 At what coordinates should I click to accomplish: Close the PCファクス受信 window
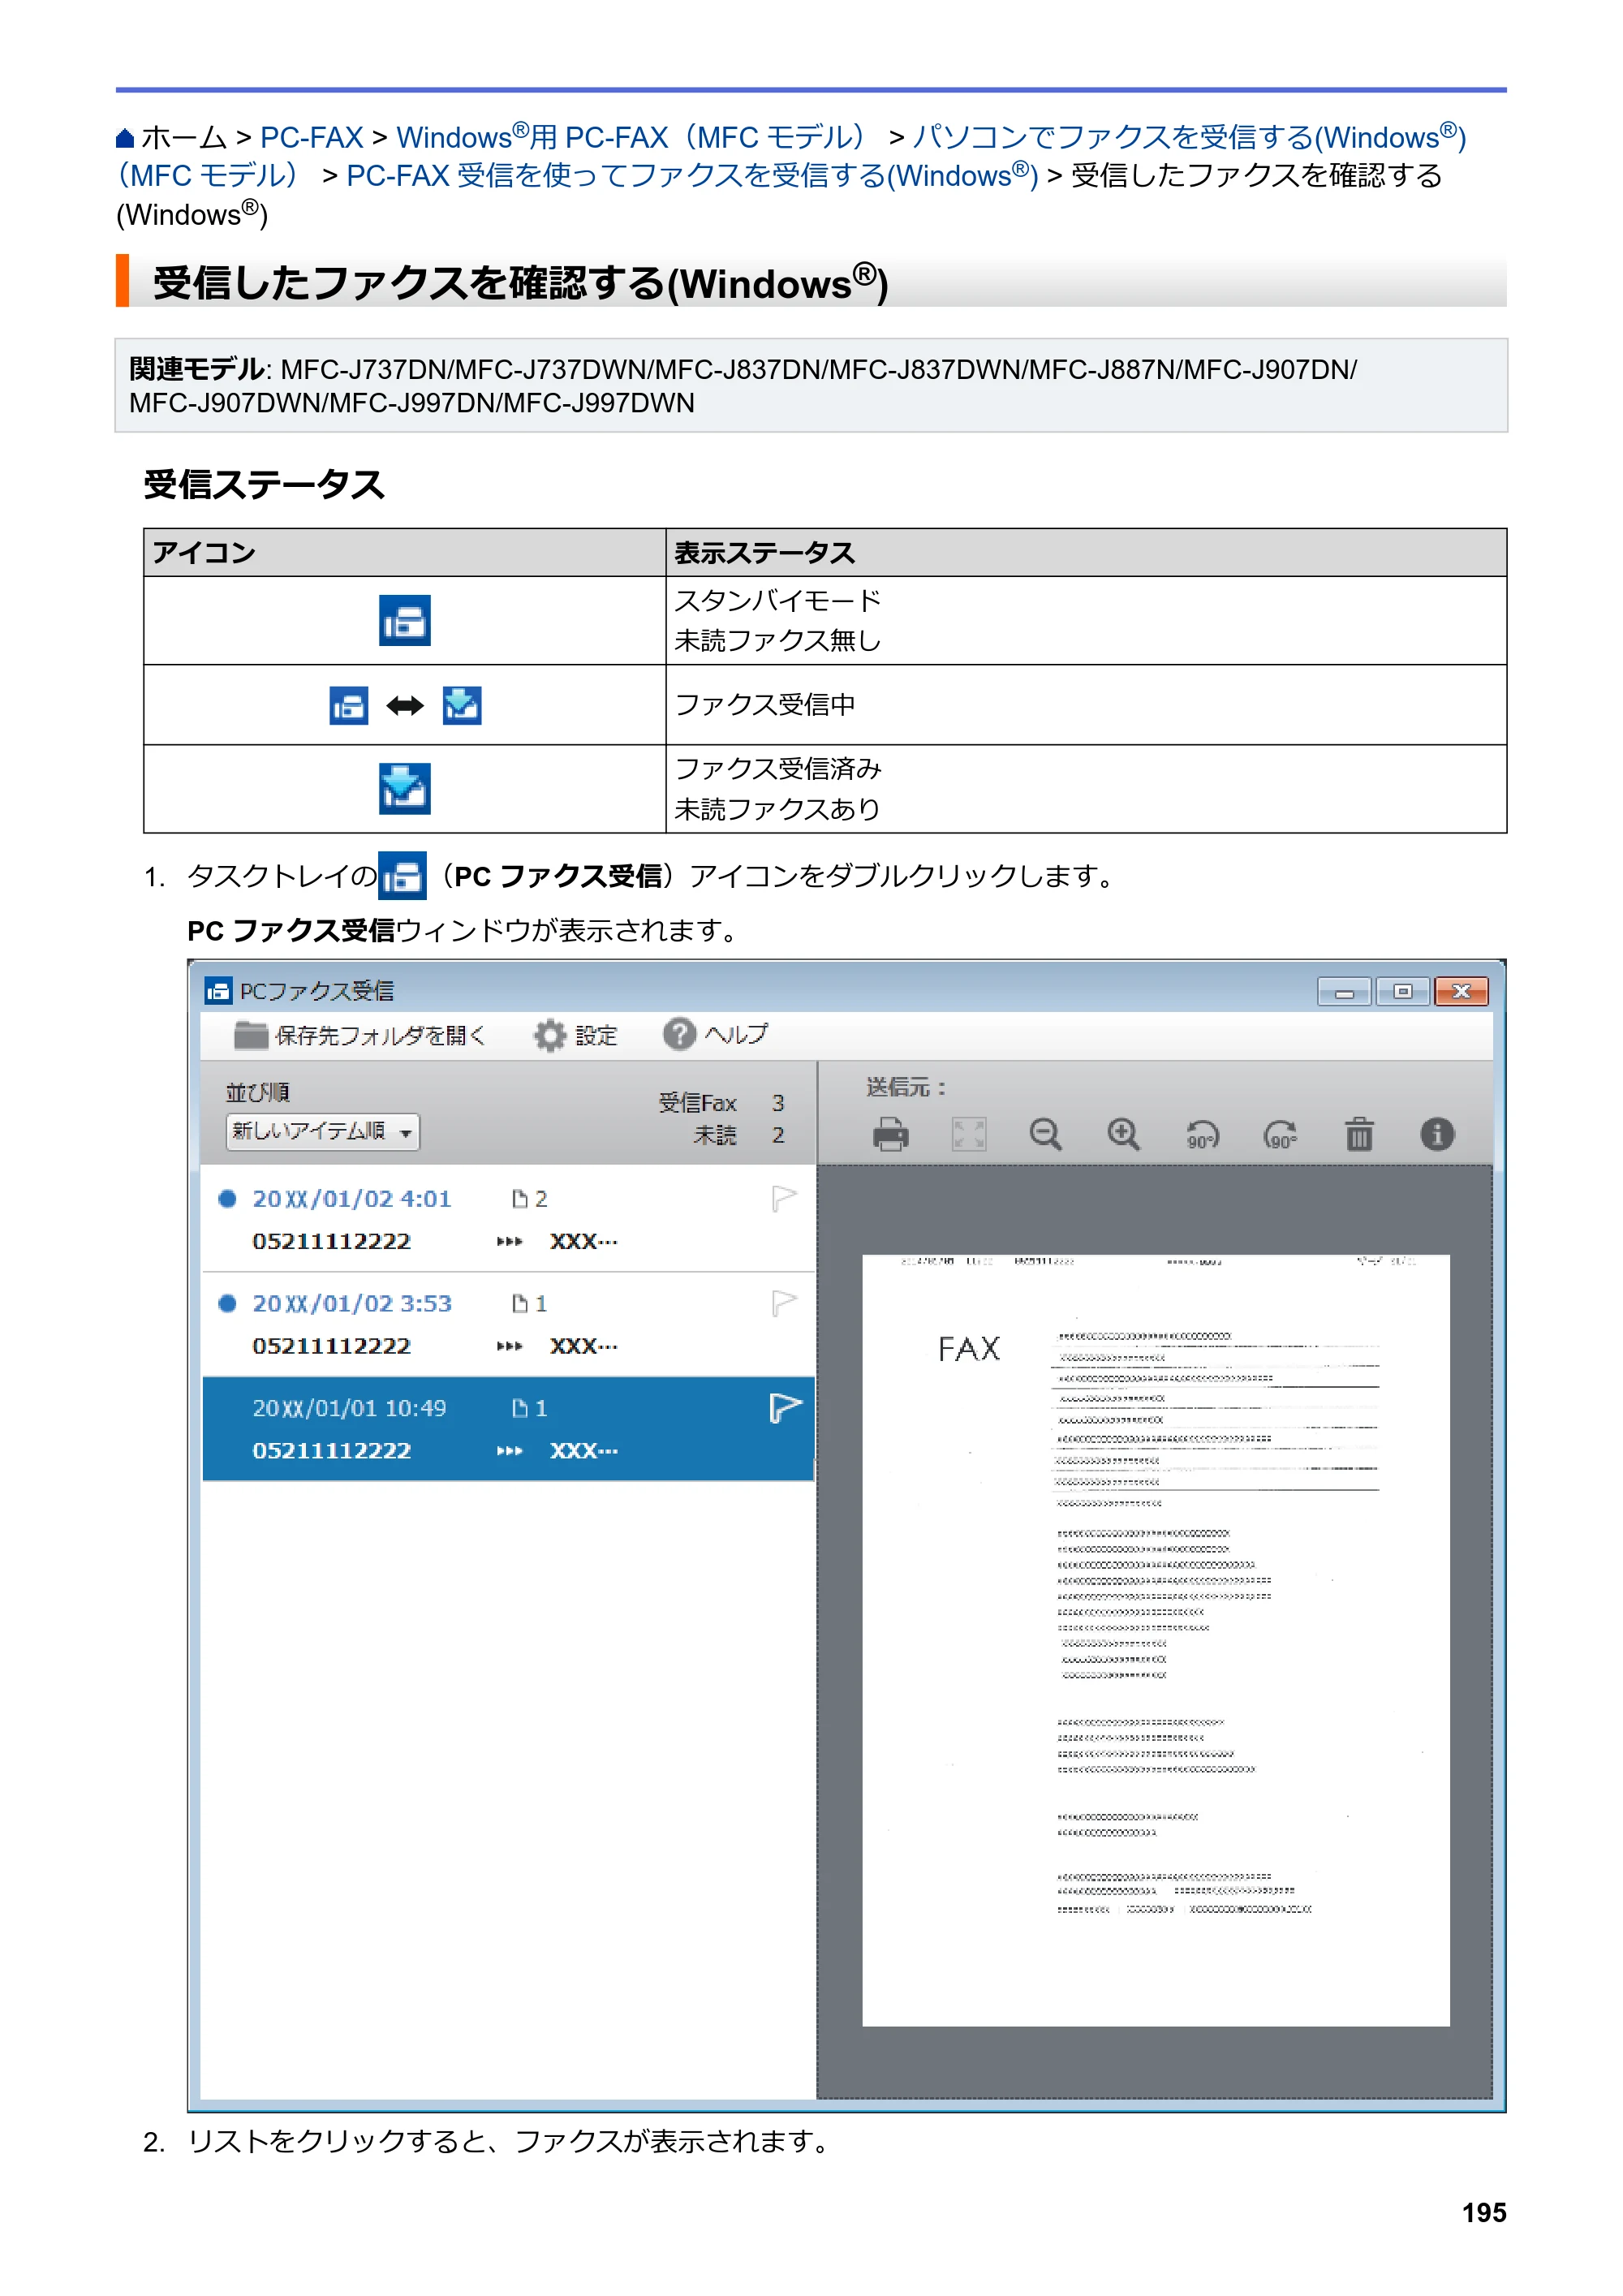pos(1461,992)
